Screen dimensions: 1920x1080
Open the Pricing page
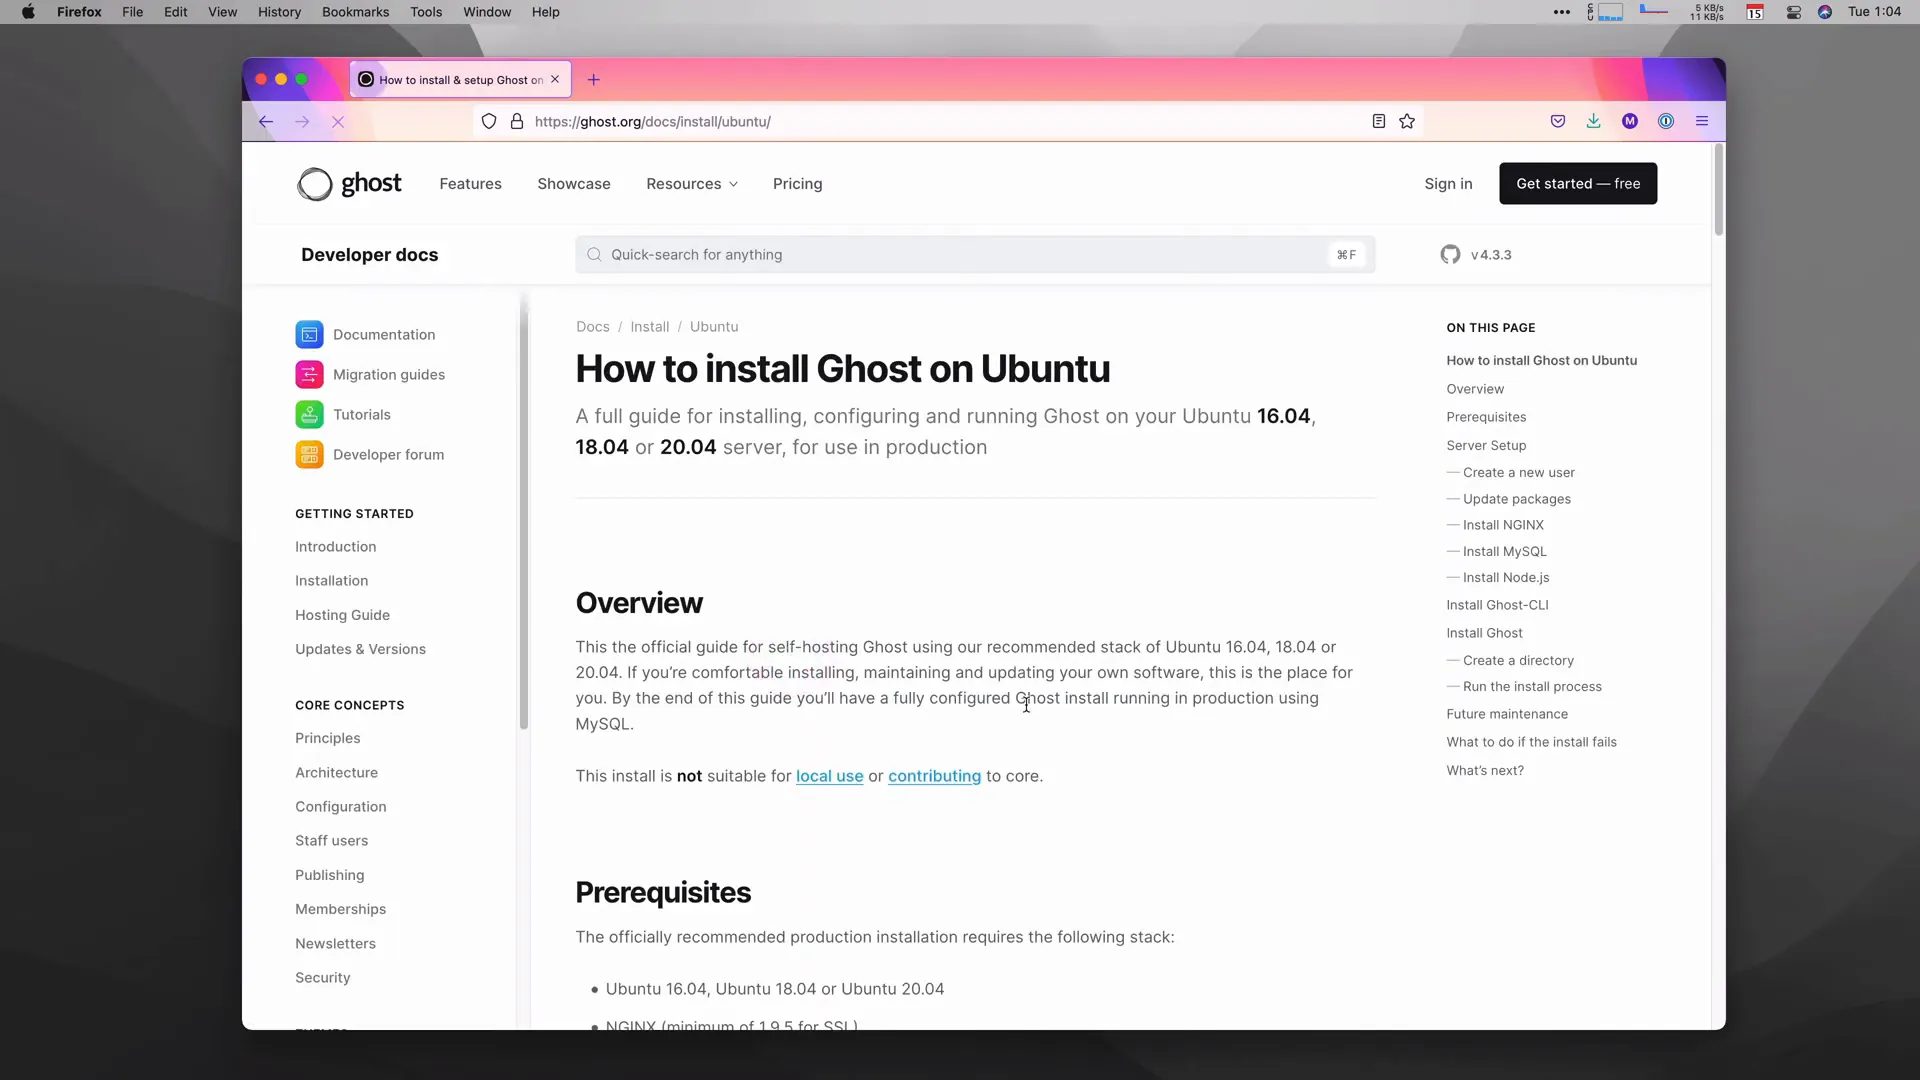pos(798,184)
